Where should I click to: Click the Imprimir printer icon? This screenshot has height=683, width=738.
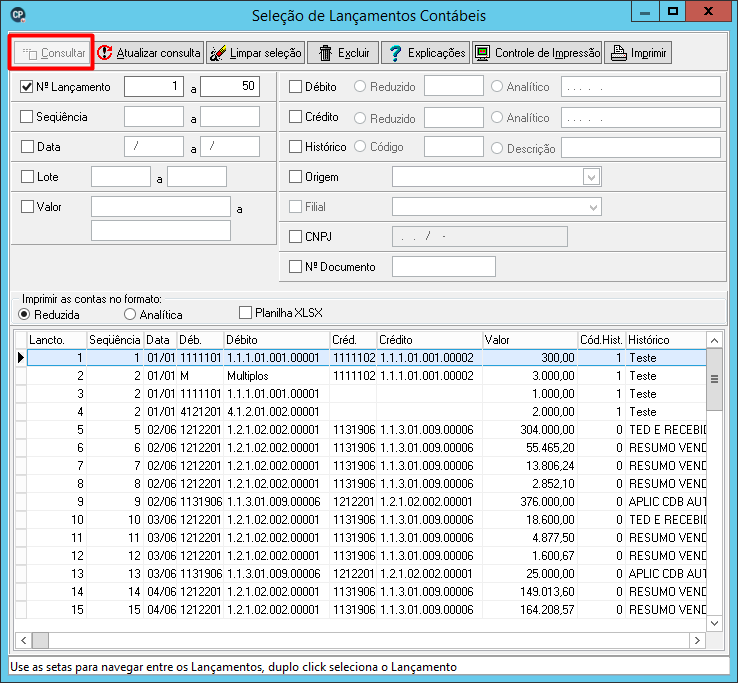point(618,53)
